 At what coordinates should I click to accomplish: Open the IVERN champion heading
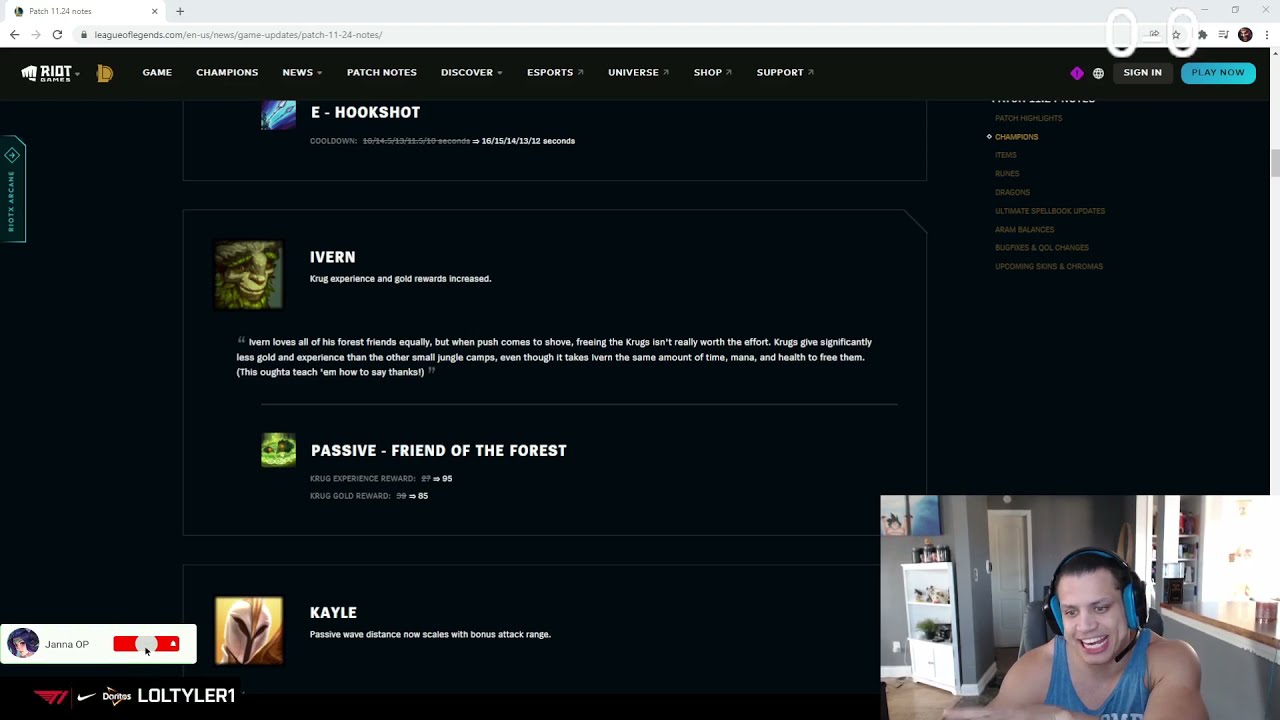pyautogui.click(x=332, y=257)
